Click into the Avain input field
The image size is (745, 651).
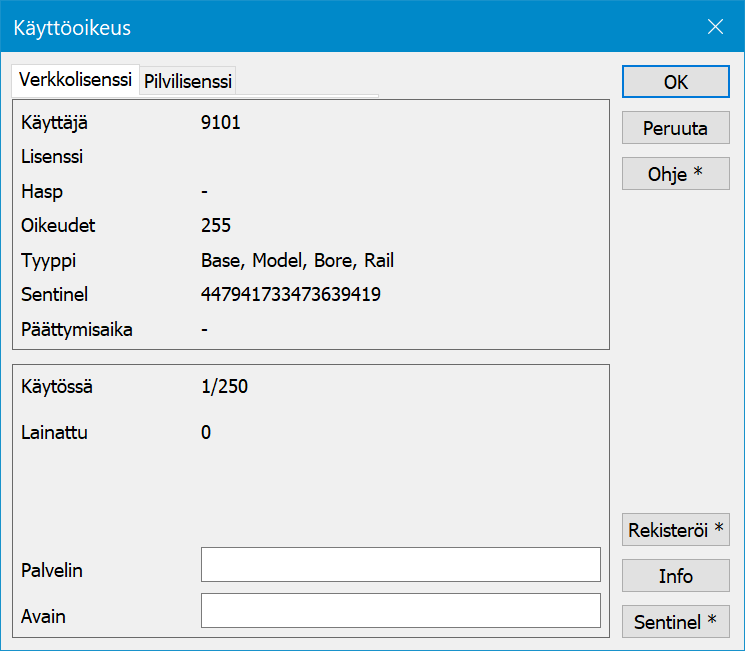click(x=400, y=610)
